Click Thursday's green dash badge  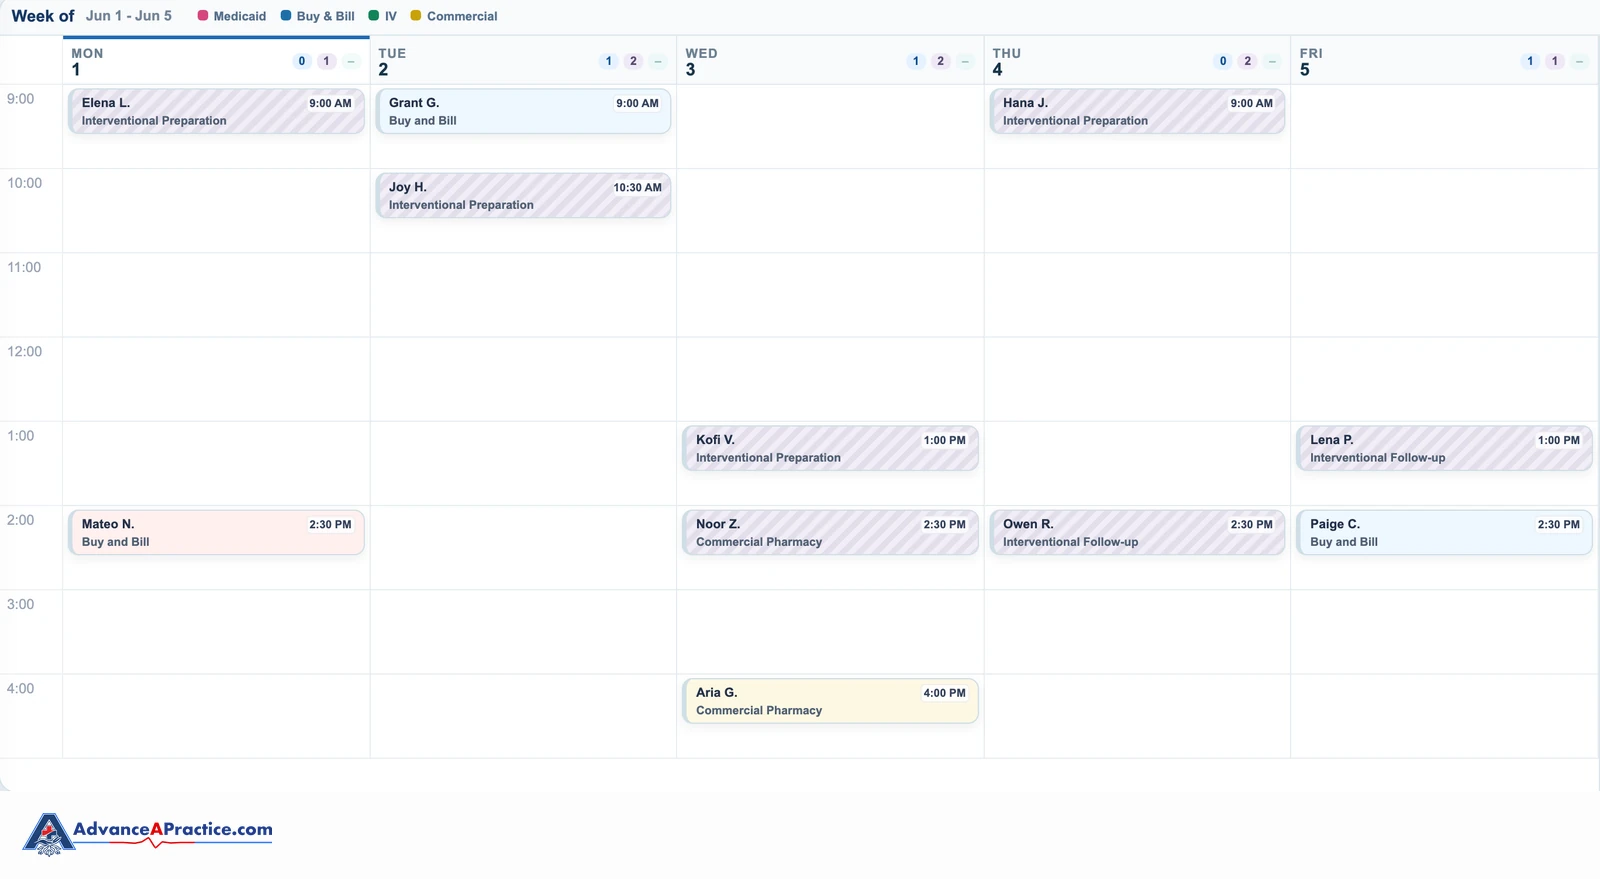(x=1272, y=61)
